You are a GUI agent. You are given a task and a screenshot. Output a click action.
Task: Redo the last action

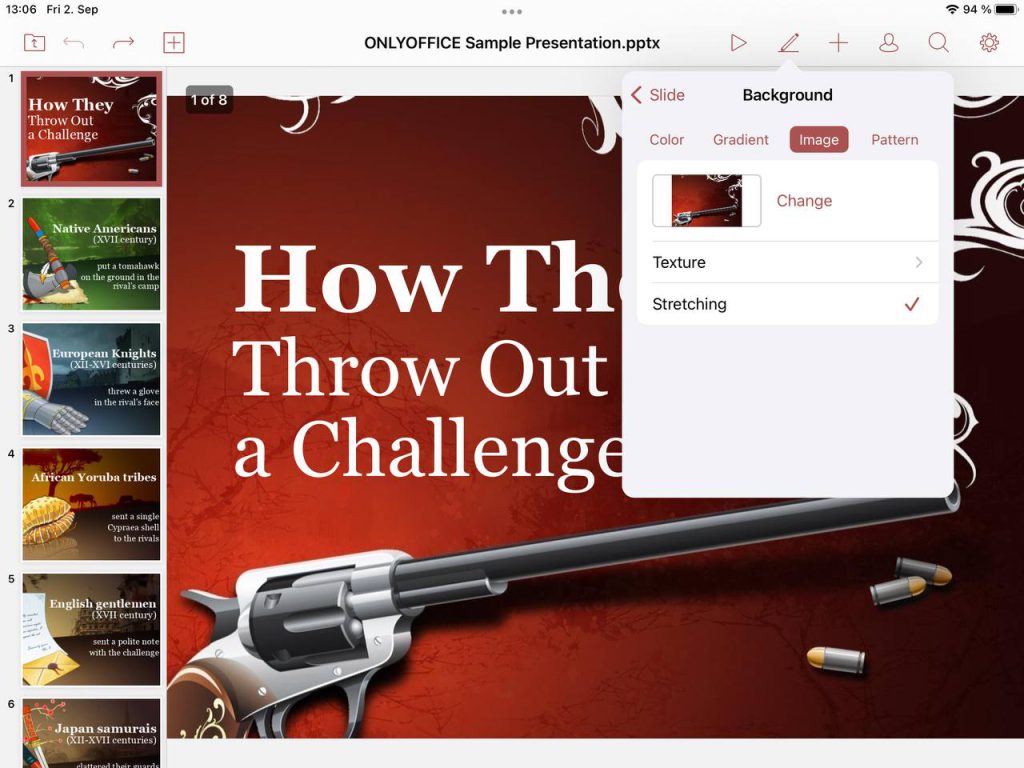point(123,43)
